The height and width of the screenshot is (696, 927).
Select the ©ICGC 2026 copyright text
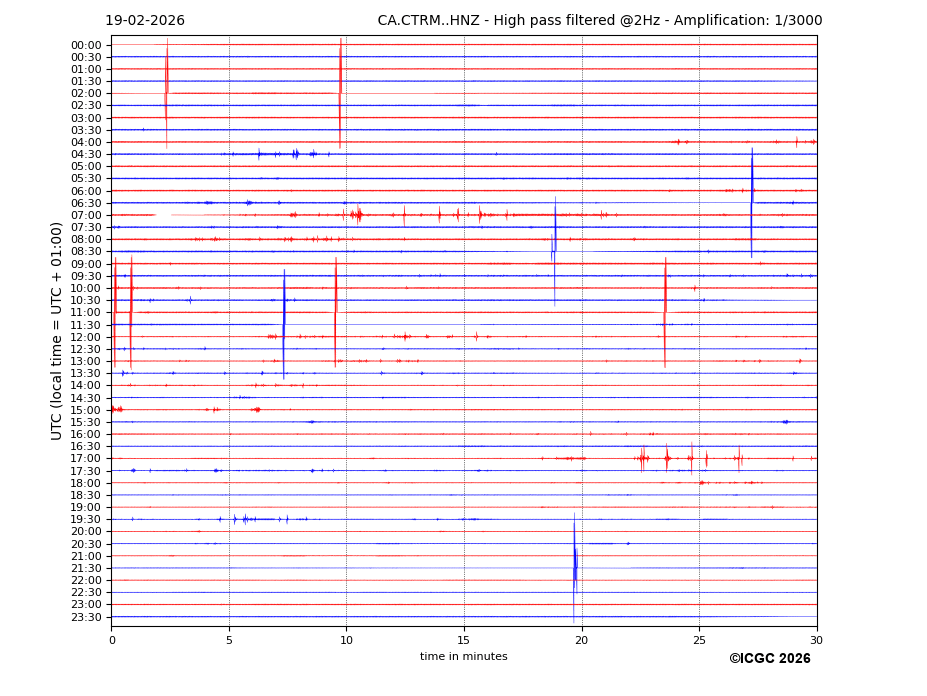point(769,659)
